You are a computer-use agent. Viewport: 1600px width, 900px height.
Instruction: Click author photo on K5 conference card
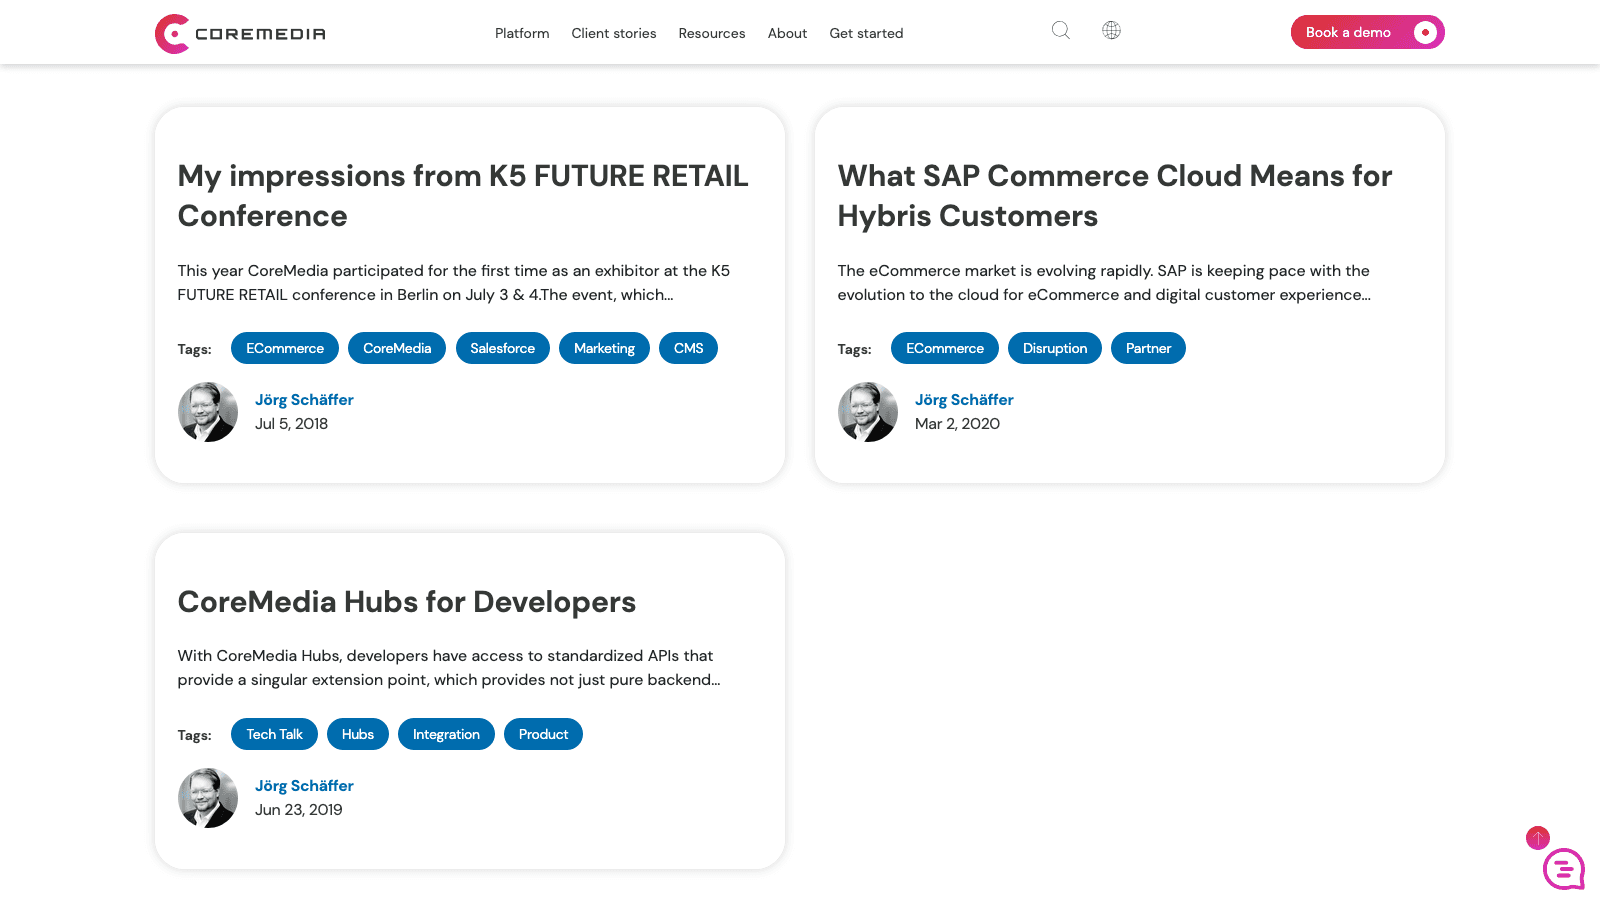click(x=208, y=412)
